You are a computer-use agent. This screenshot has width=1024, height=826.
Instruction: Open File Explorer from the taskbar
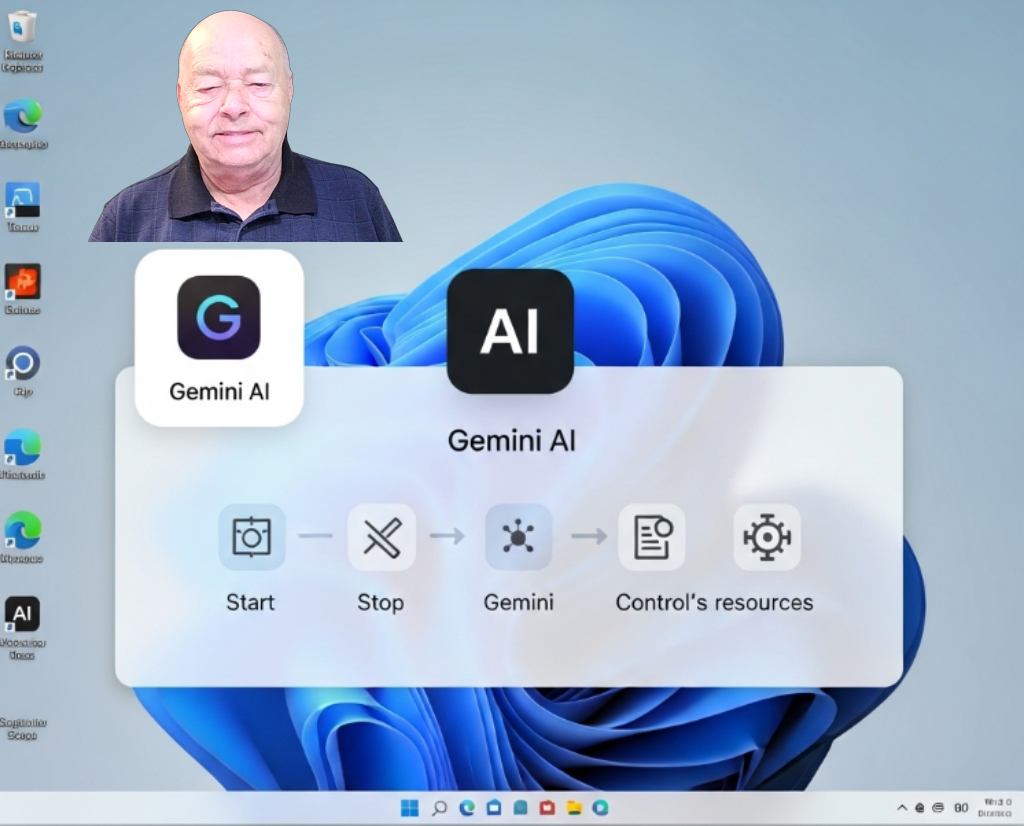(x=574, y=808)
